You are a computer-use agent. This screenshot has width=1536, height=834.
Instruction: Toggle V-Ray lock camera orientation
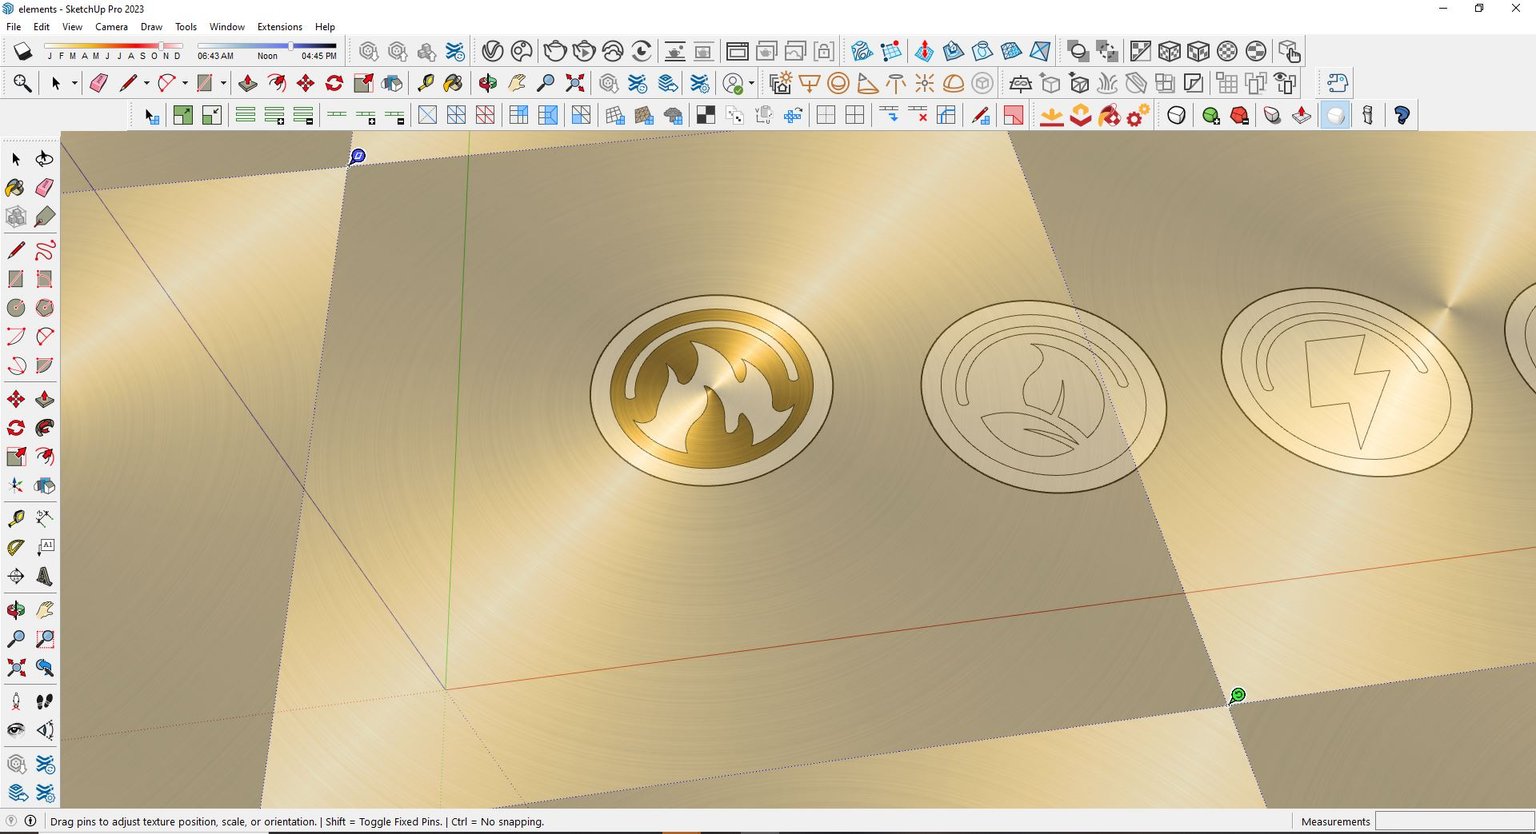point(824,51)
